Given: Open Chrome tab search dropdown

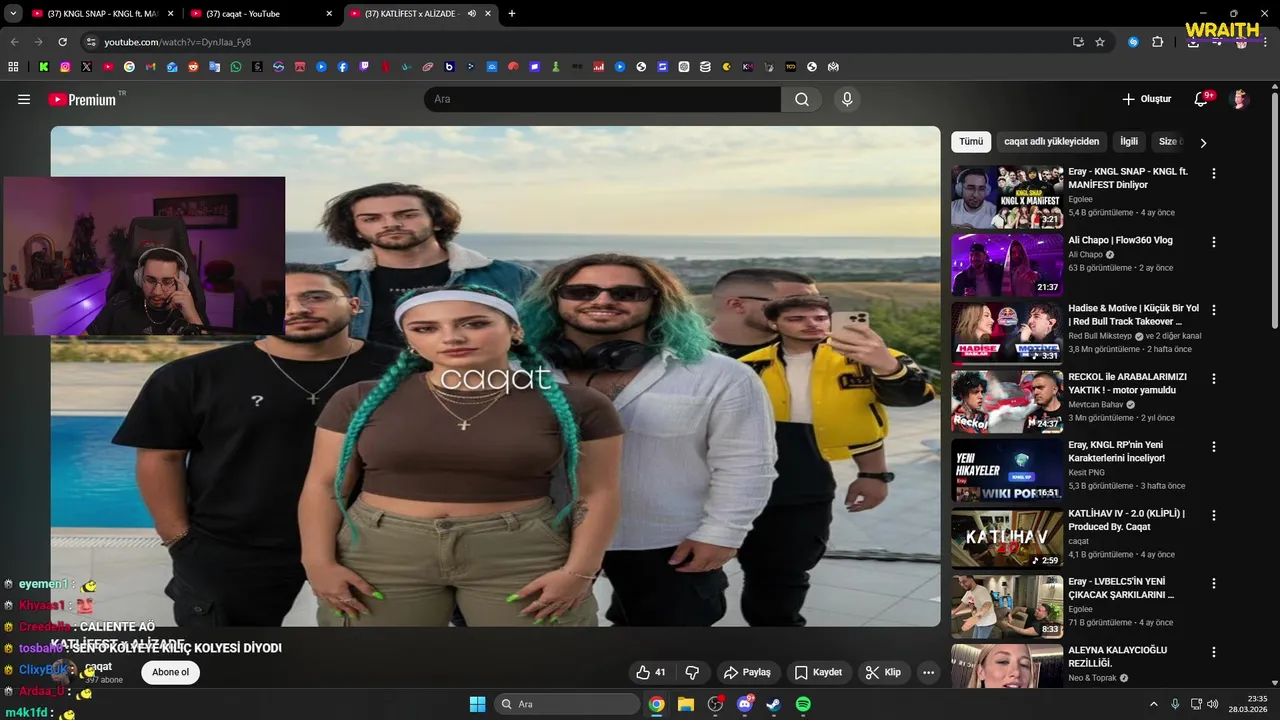Looking at the screenshot, I should pos(13,14).
